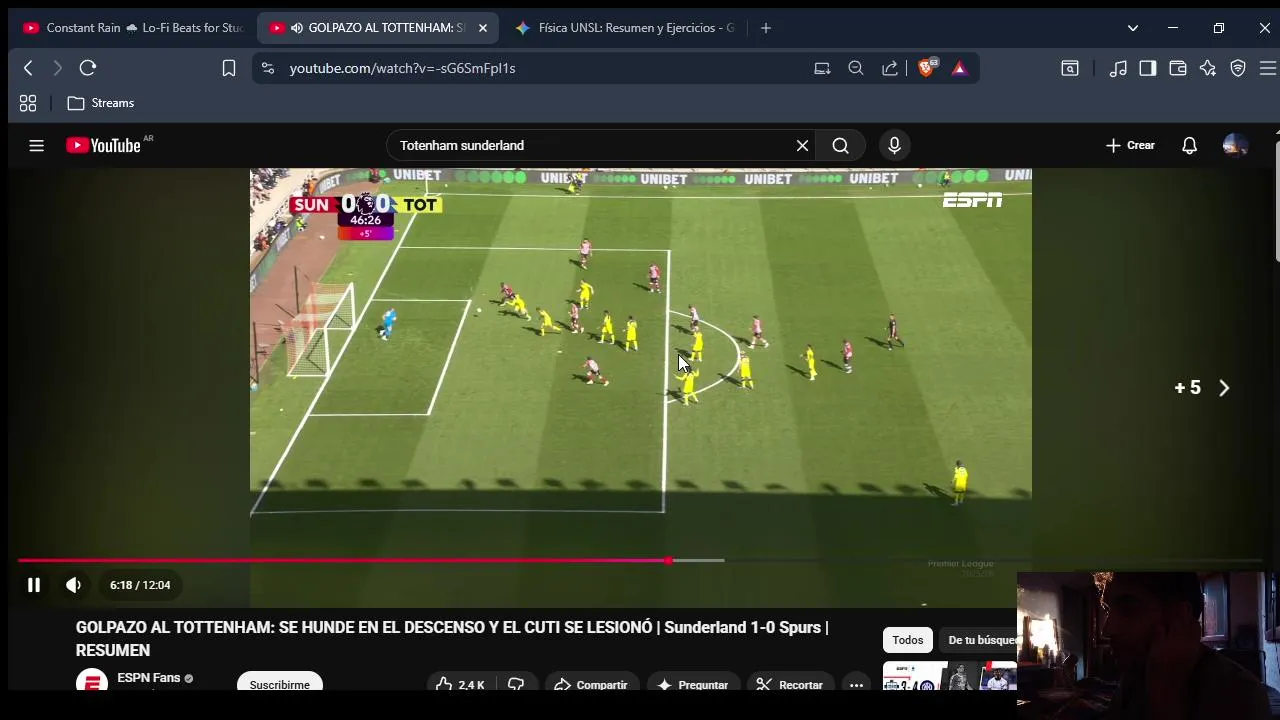The width and height of the screenshot is (1280, 720).
Task: Open YouTube guide hamburger menu
Action: [37, 145]
